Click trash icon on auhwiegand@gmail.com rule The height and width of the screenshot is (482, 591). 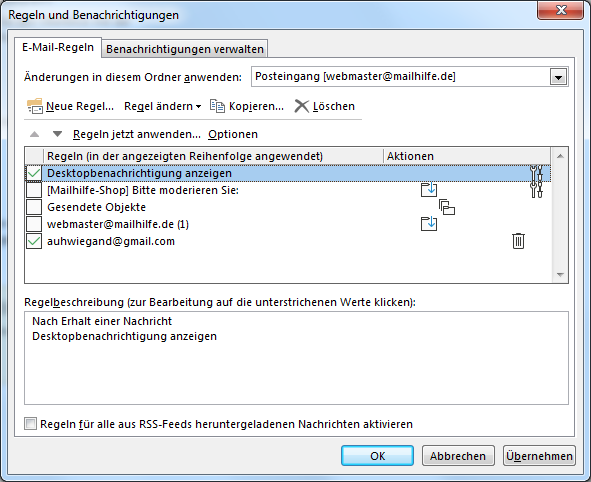tap(518, 241)
